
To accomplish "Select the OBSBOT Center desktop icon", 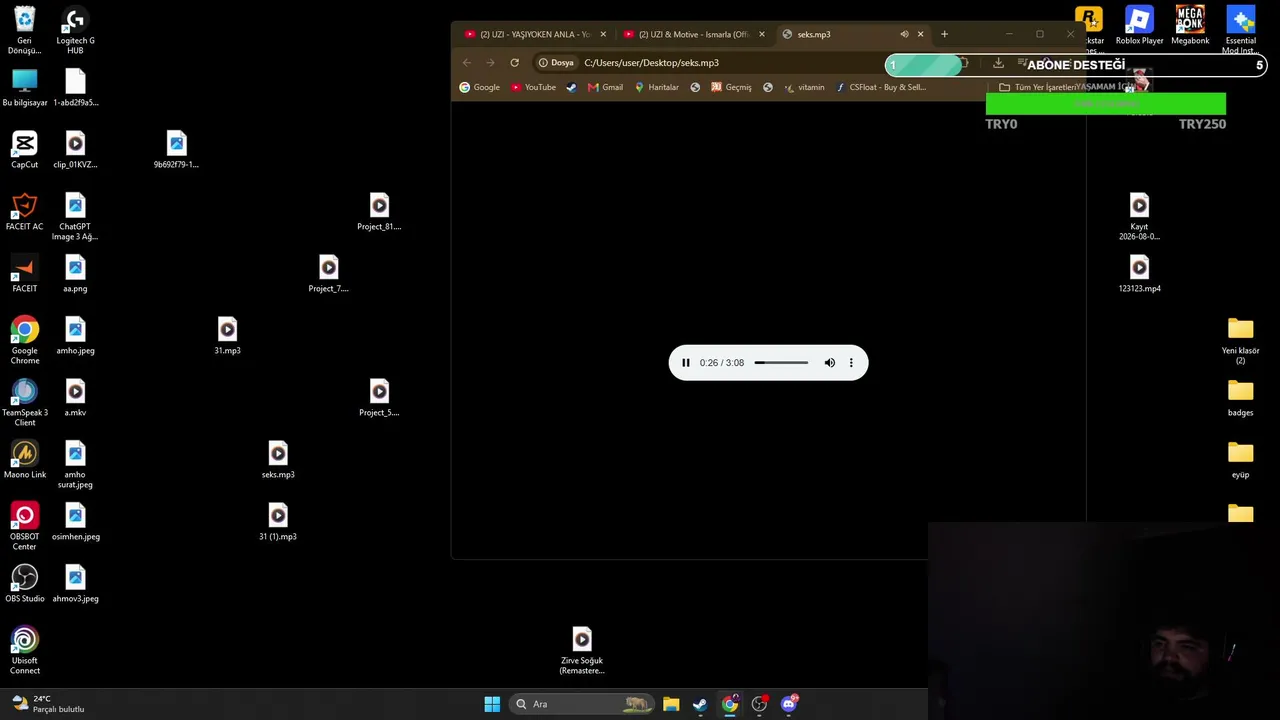I will coord(25,527).
